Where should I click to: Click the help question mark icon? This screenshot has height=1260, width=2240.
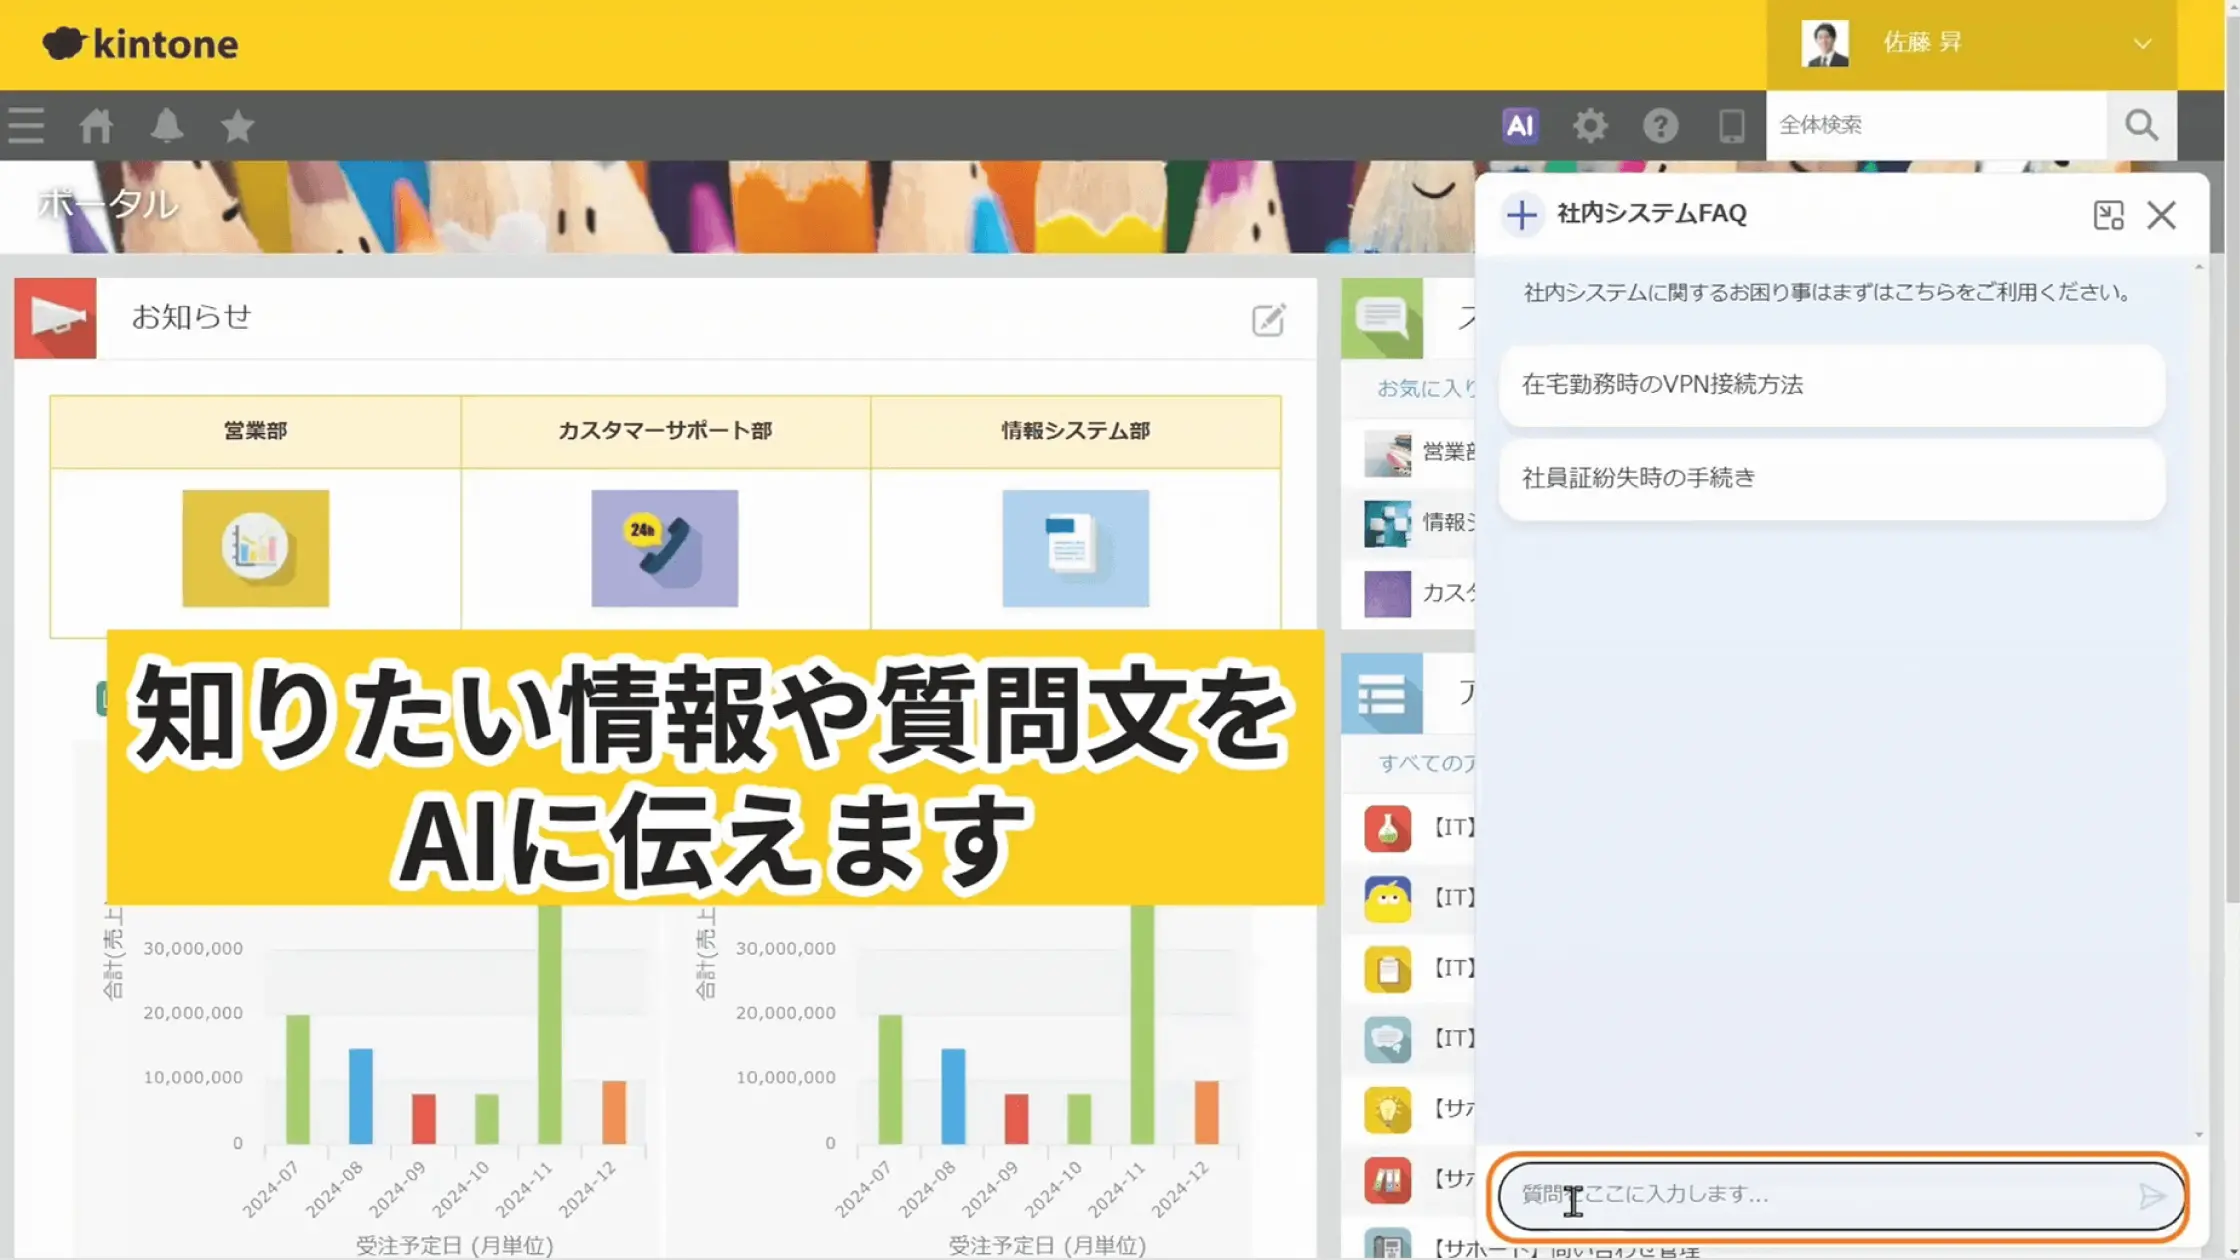pyautogui.click(x=1660, y=126)
